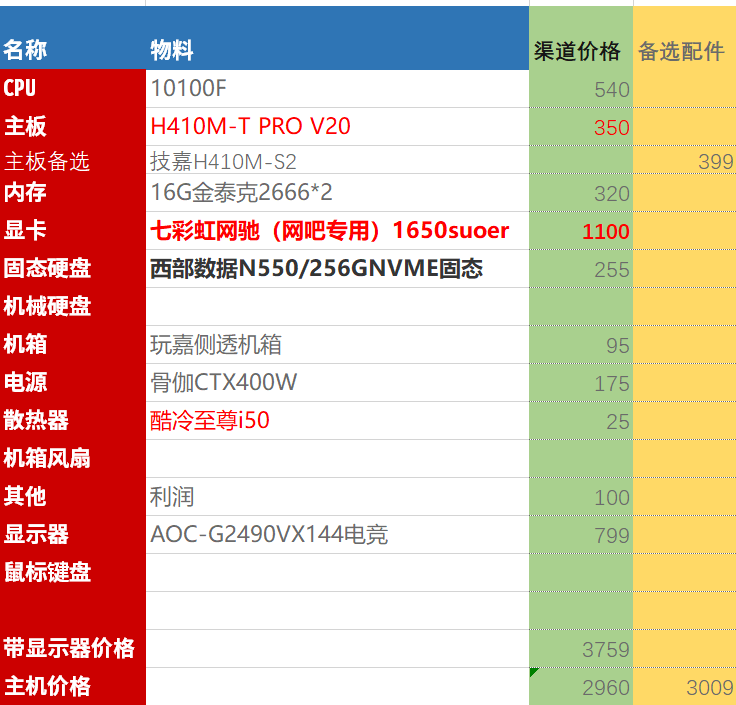Select the memory price 320
Viewport: 736px width, 705px height.
581,193
